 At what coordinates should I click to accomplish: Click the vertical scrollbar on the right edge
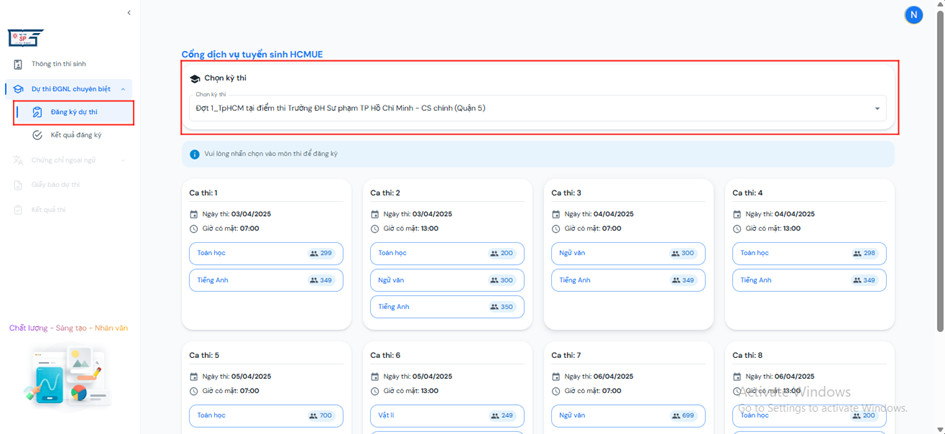pos(939,200)
